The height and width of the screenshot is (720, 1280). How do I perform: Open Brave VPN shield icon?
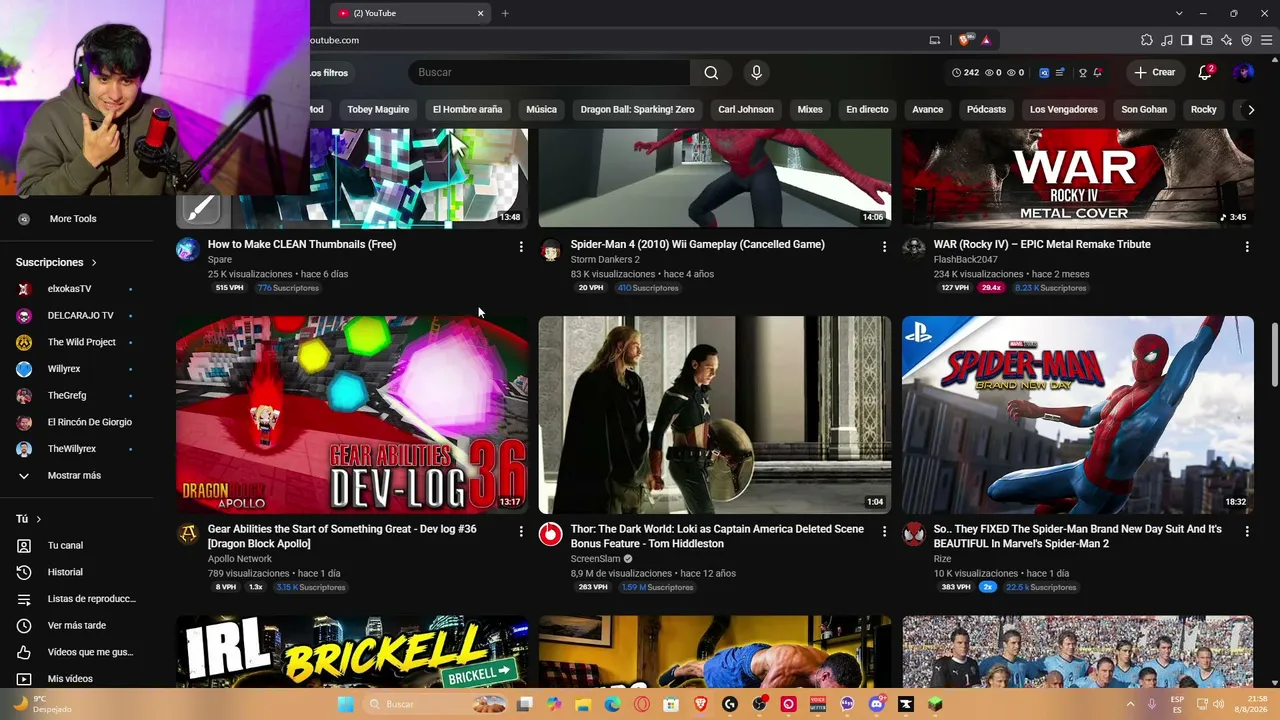tap(1246, 40)
